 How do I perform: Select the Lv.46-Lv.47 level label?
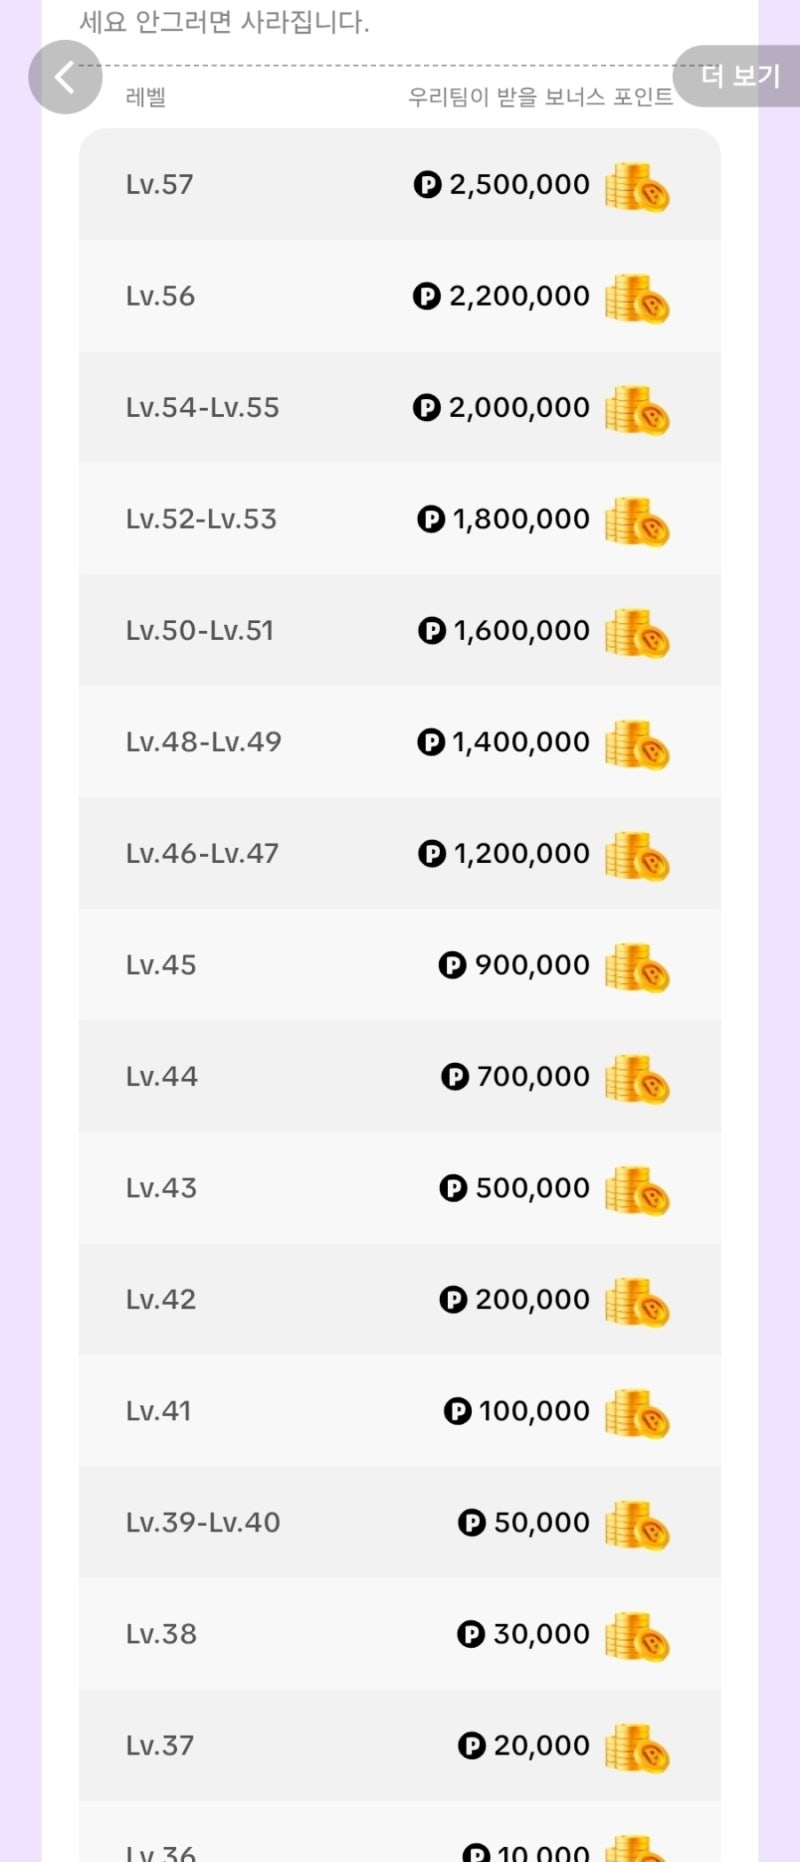[x=202, y=853]
